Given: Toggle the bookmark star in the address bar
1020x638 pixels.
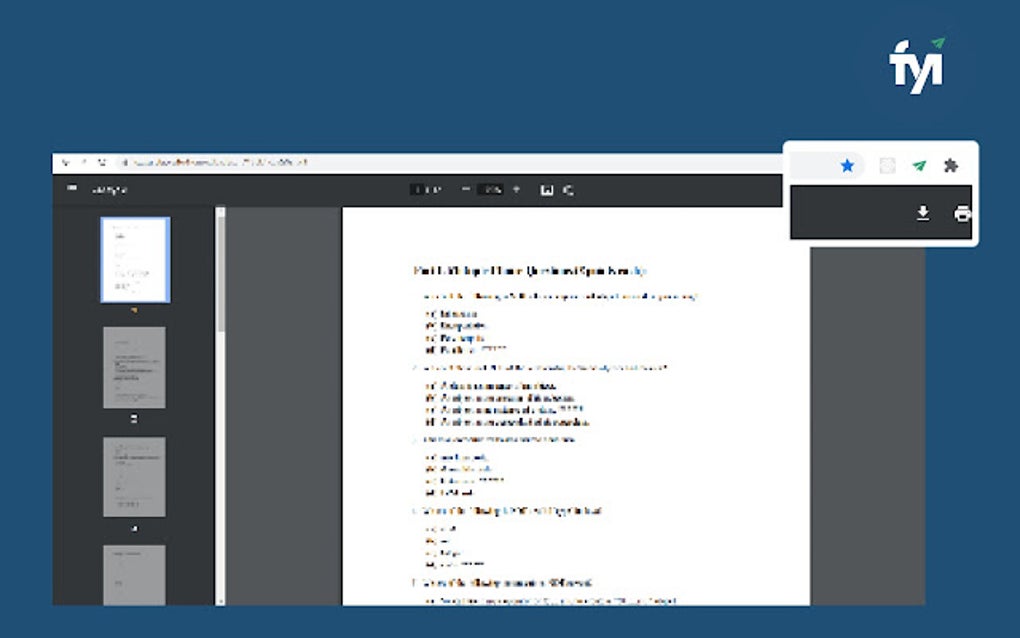Looking at the screenshot, I should (849, 165).
